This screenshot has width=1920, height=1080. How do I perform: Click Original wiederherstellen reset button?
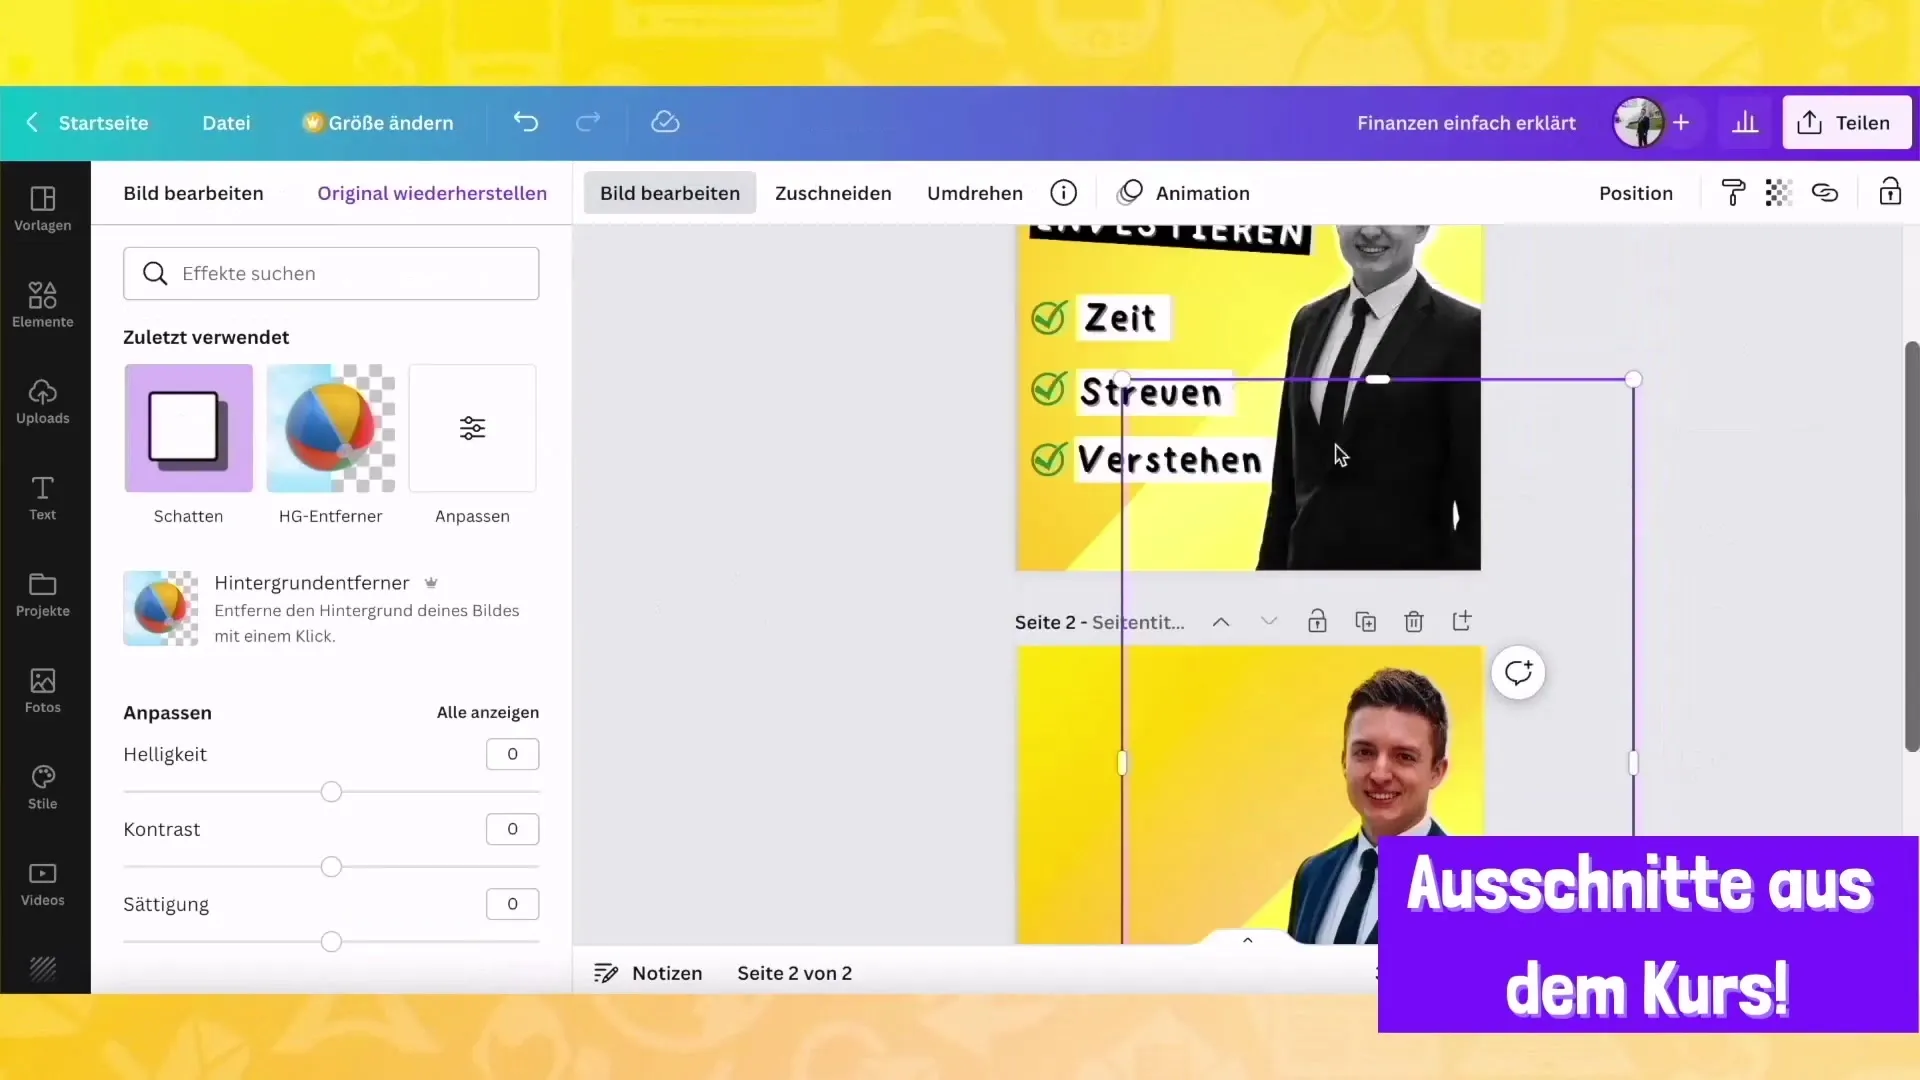click(431, 193)
